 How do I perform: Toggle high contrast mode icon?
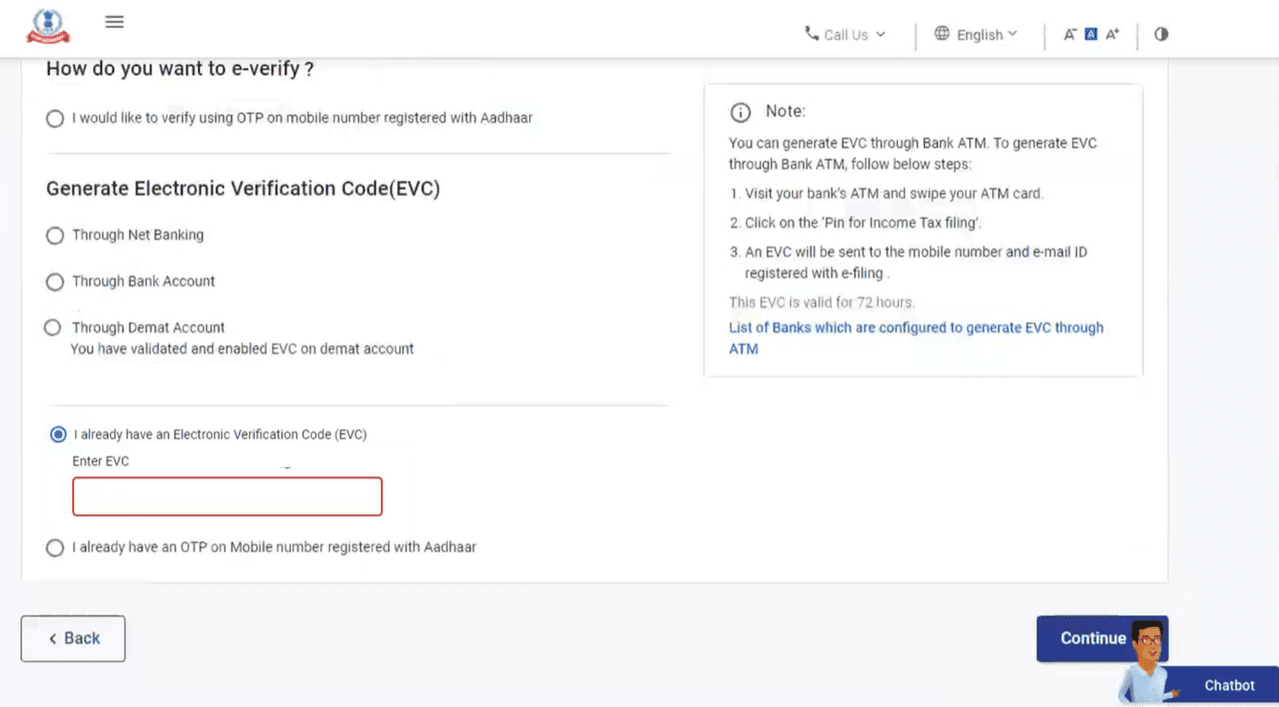(x=1161, y=34)
